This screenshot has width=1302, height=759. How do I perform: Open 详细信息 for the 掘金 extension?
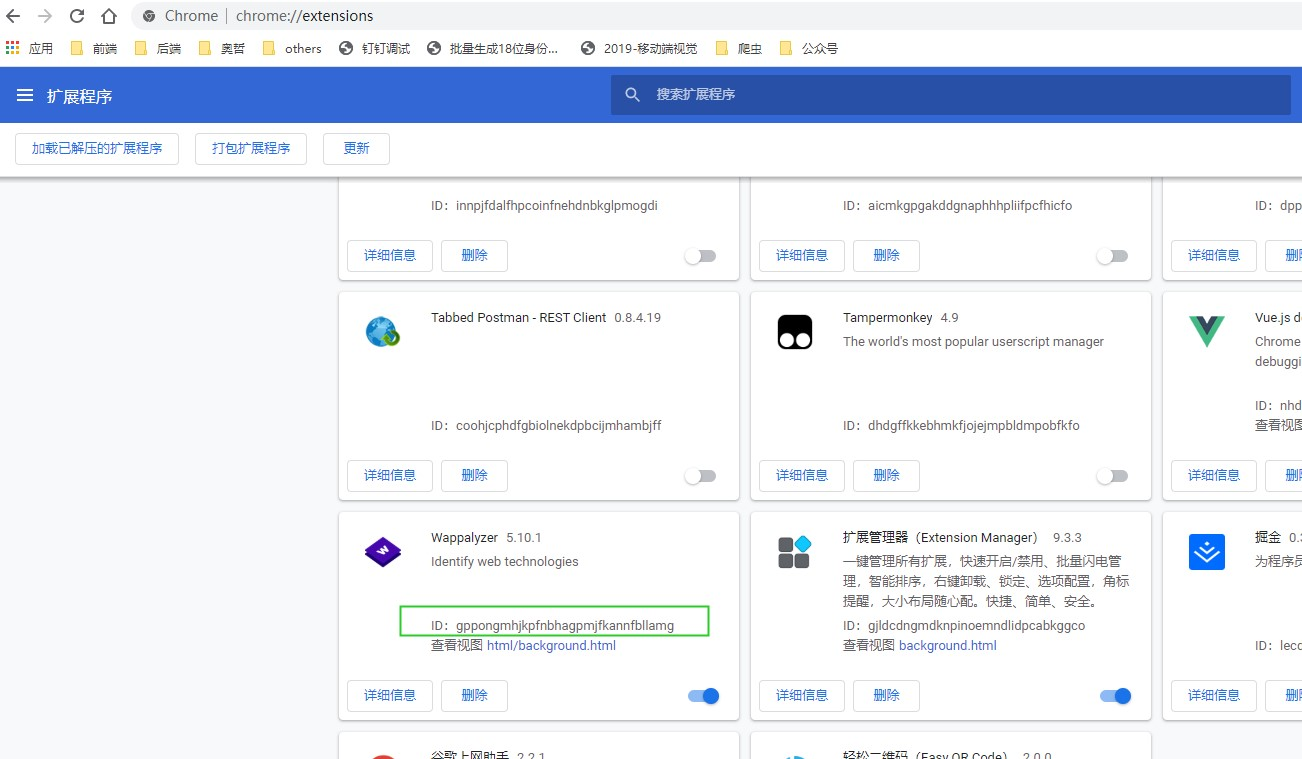click(x=1214, y=695)
